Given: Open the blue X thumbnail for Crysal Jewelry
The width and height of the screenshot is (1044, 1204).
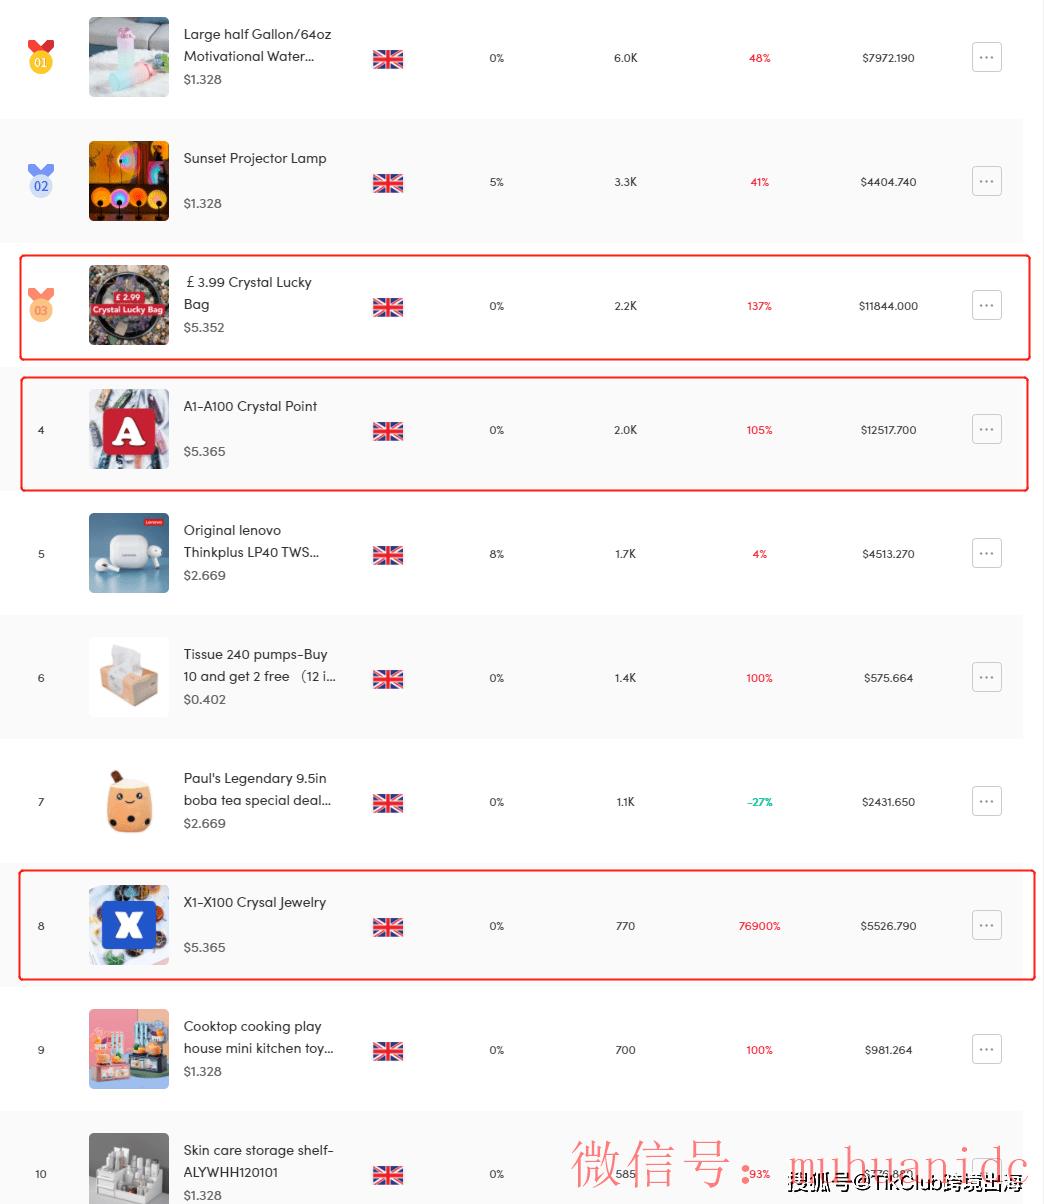Looking at the screenshot, I should (129, 925).
